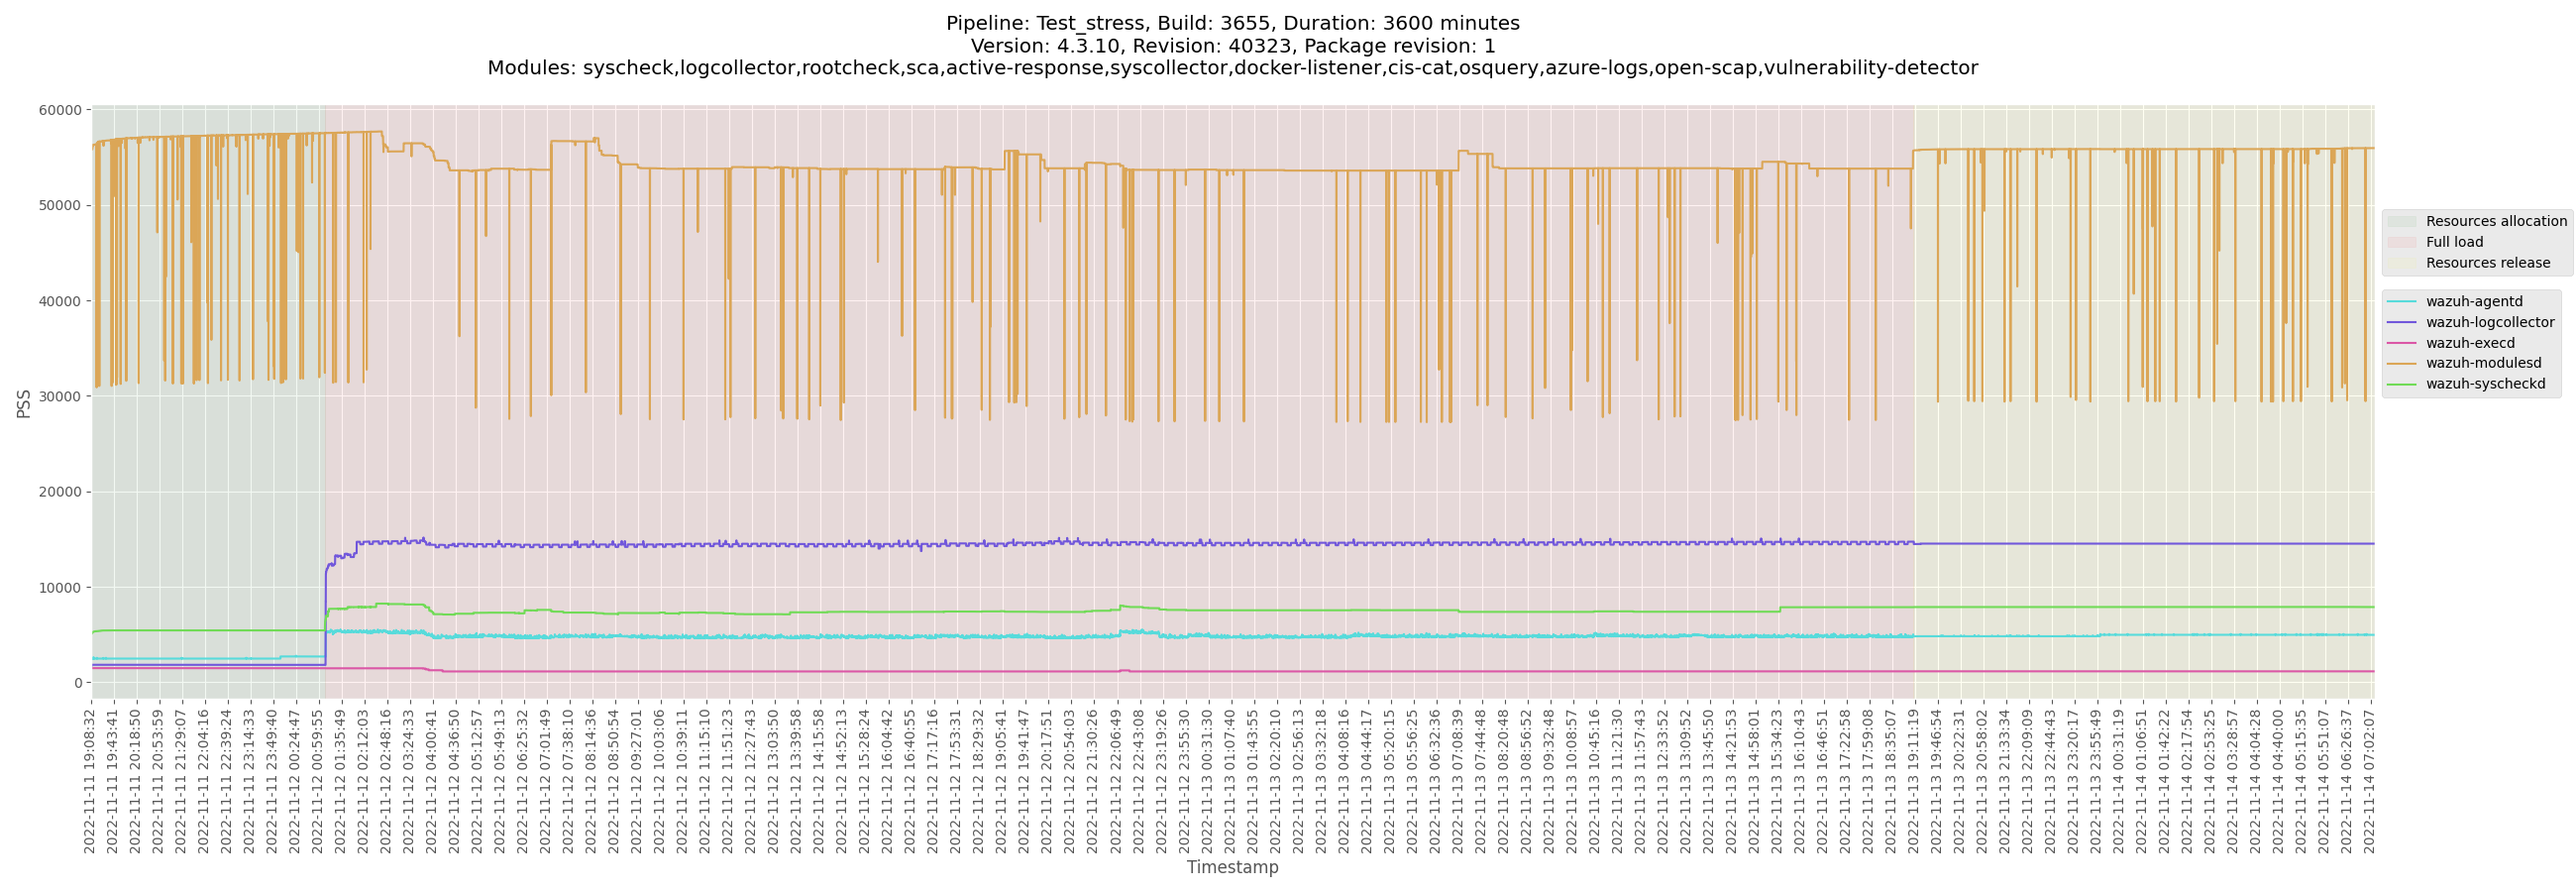This screenshot has height=892, width=2576.
Task: Click the Version 4.3.10 subtitle line
Action: (1232, 46)
